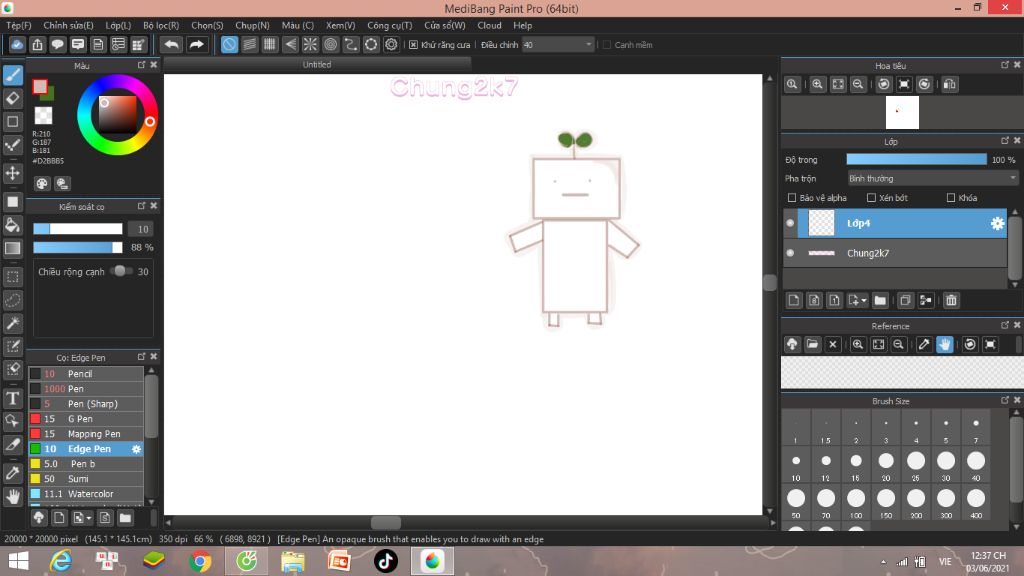Click the canvas horizontal scrollbar thumb
The height and width of the screenshot is (576, 1024).
click(385, 522)
